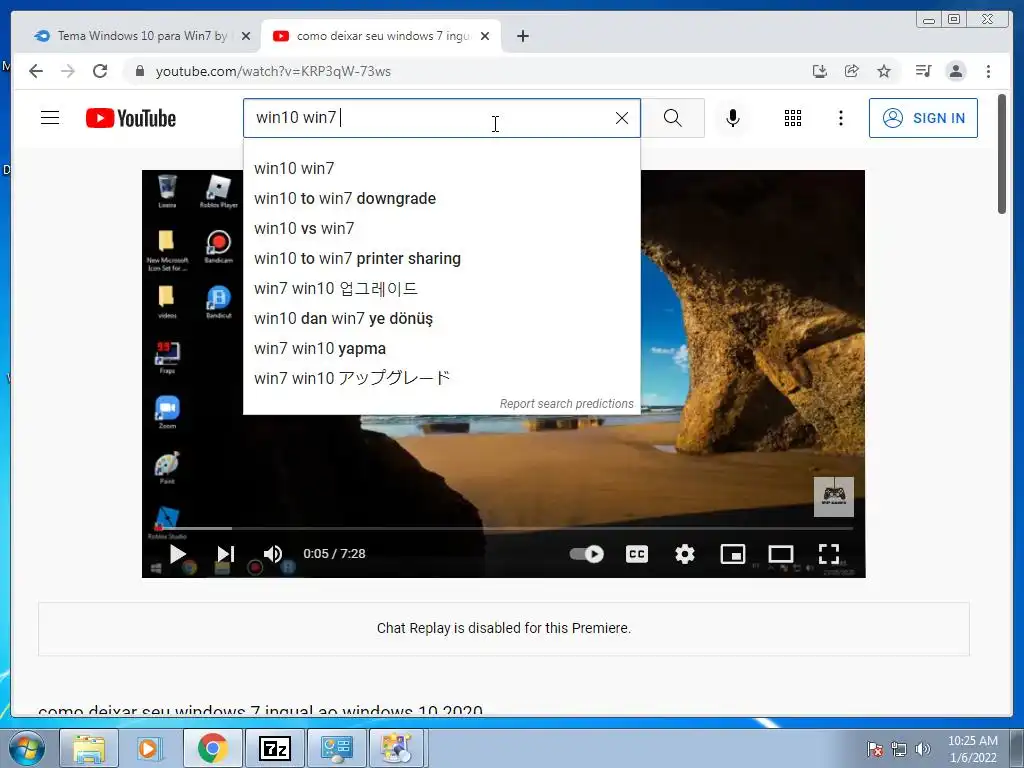Image resolution: width=1024 pixels, height=768 pixels.
Task: Install app via address bar icon
Action: coord(820,71)
